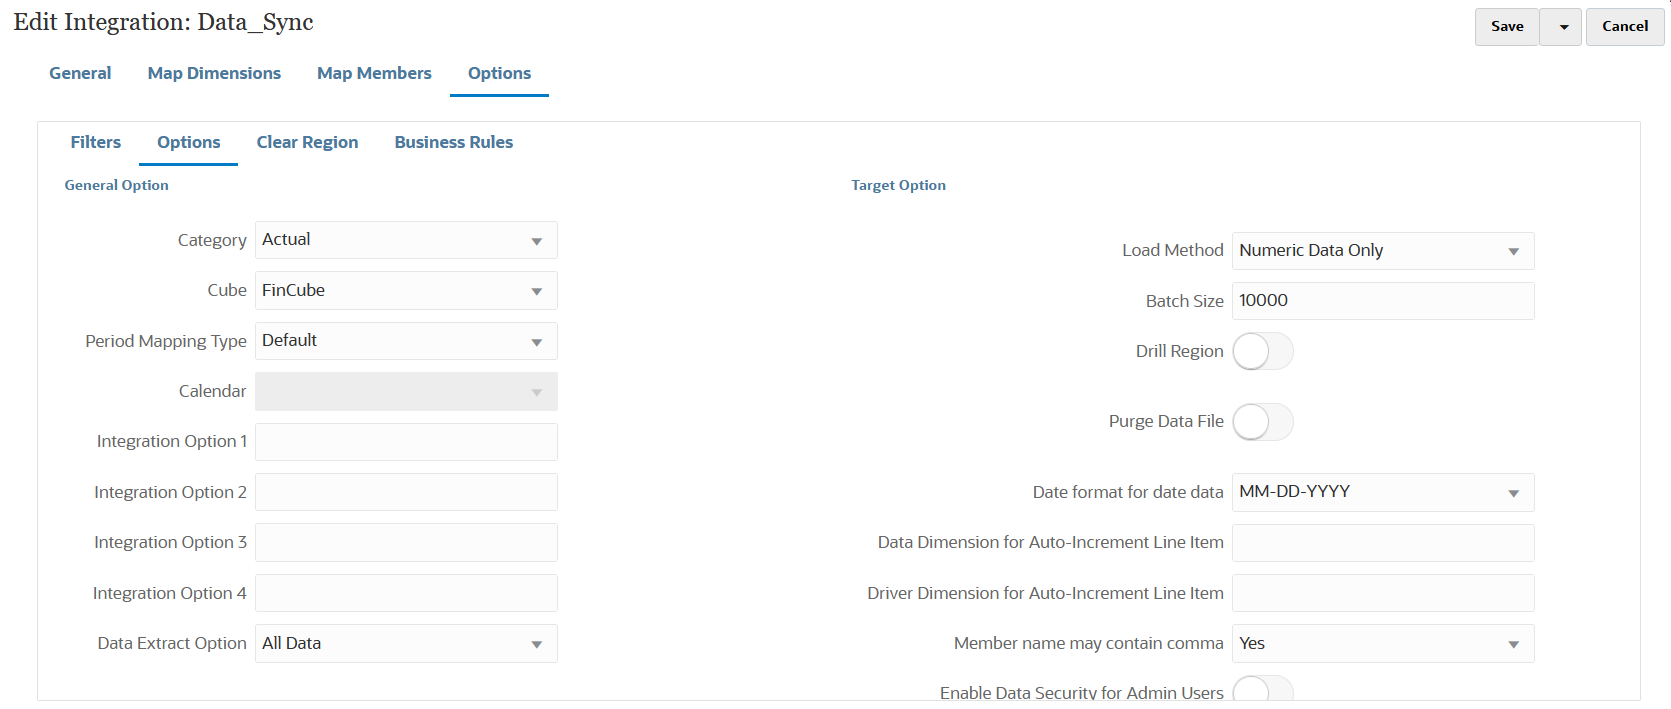
Task: Click the Batch Size input field
Action: click(1382, 301)
